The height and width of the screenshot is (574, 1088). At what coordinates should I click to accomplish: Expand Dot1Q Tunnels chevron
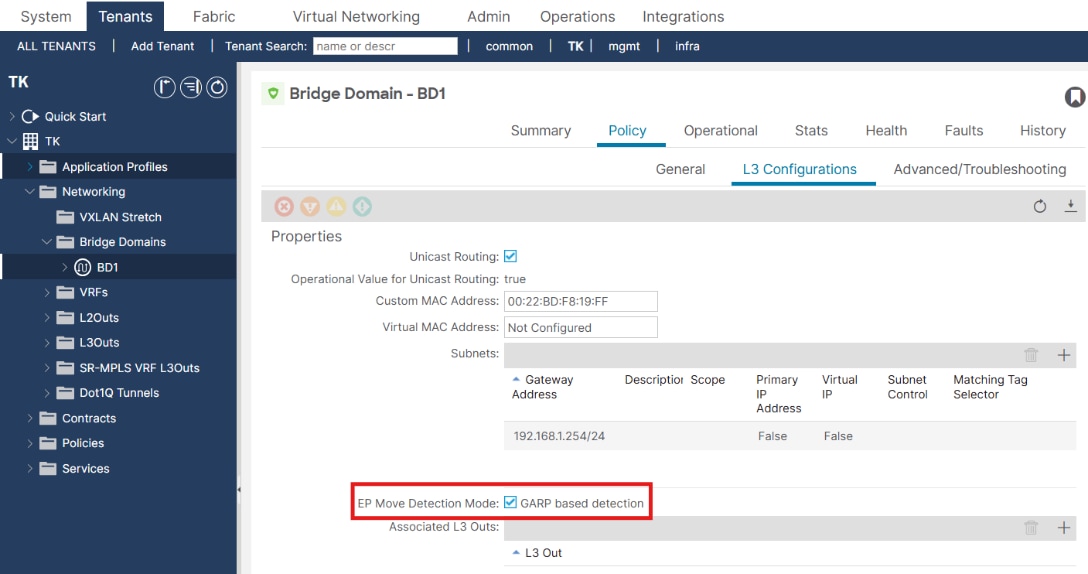point(47,393)
